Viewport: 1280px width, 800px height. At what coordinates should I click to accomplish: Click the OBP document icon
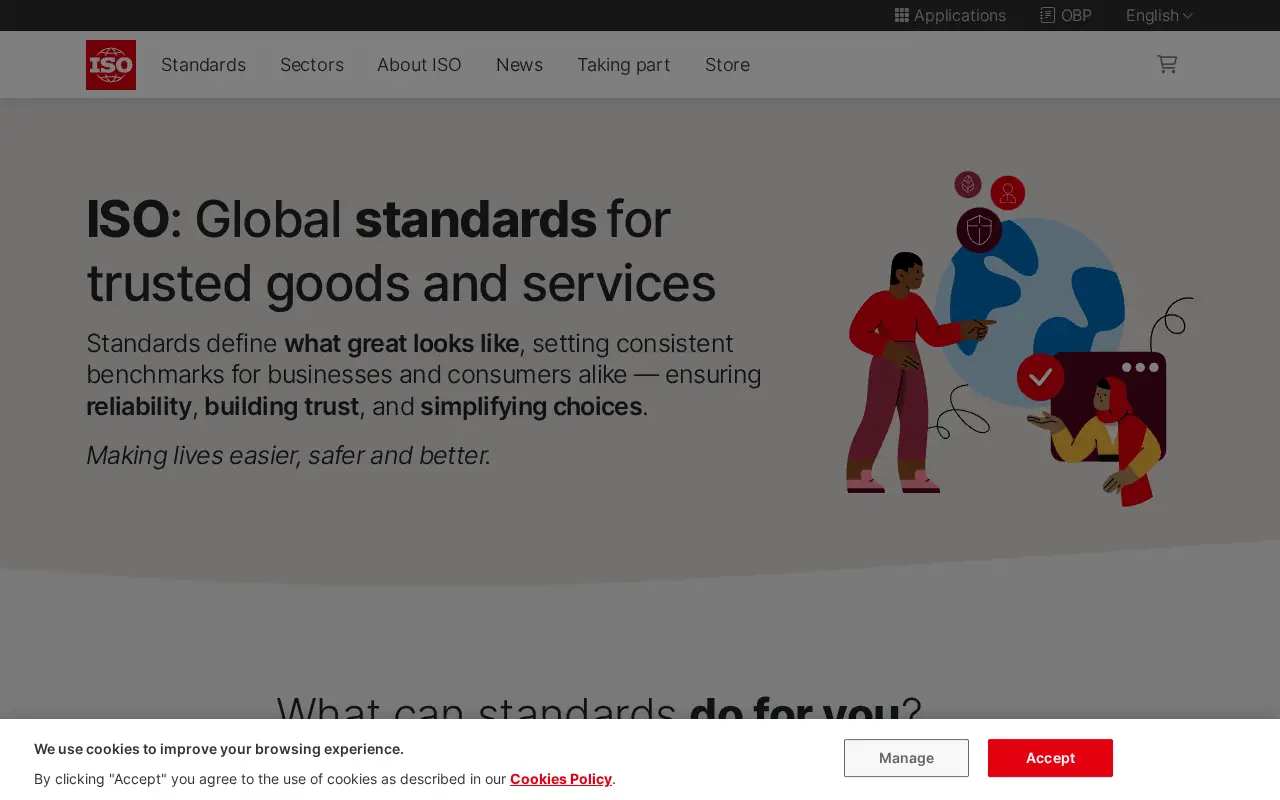(1047, 15)
